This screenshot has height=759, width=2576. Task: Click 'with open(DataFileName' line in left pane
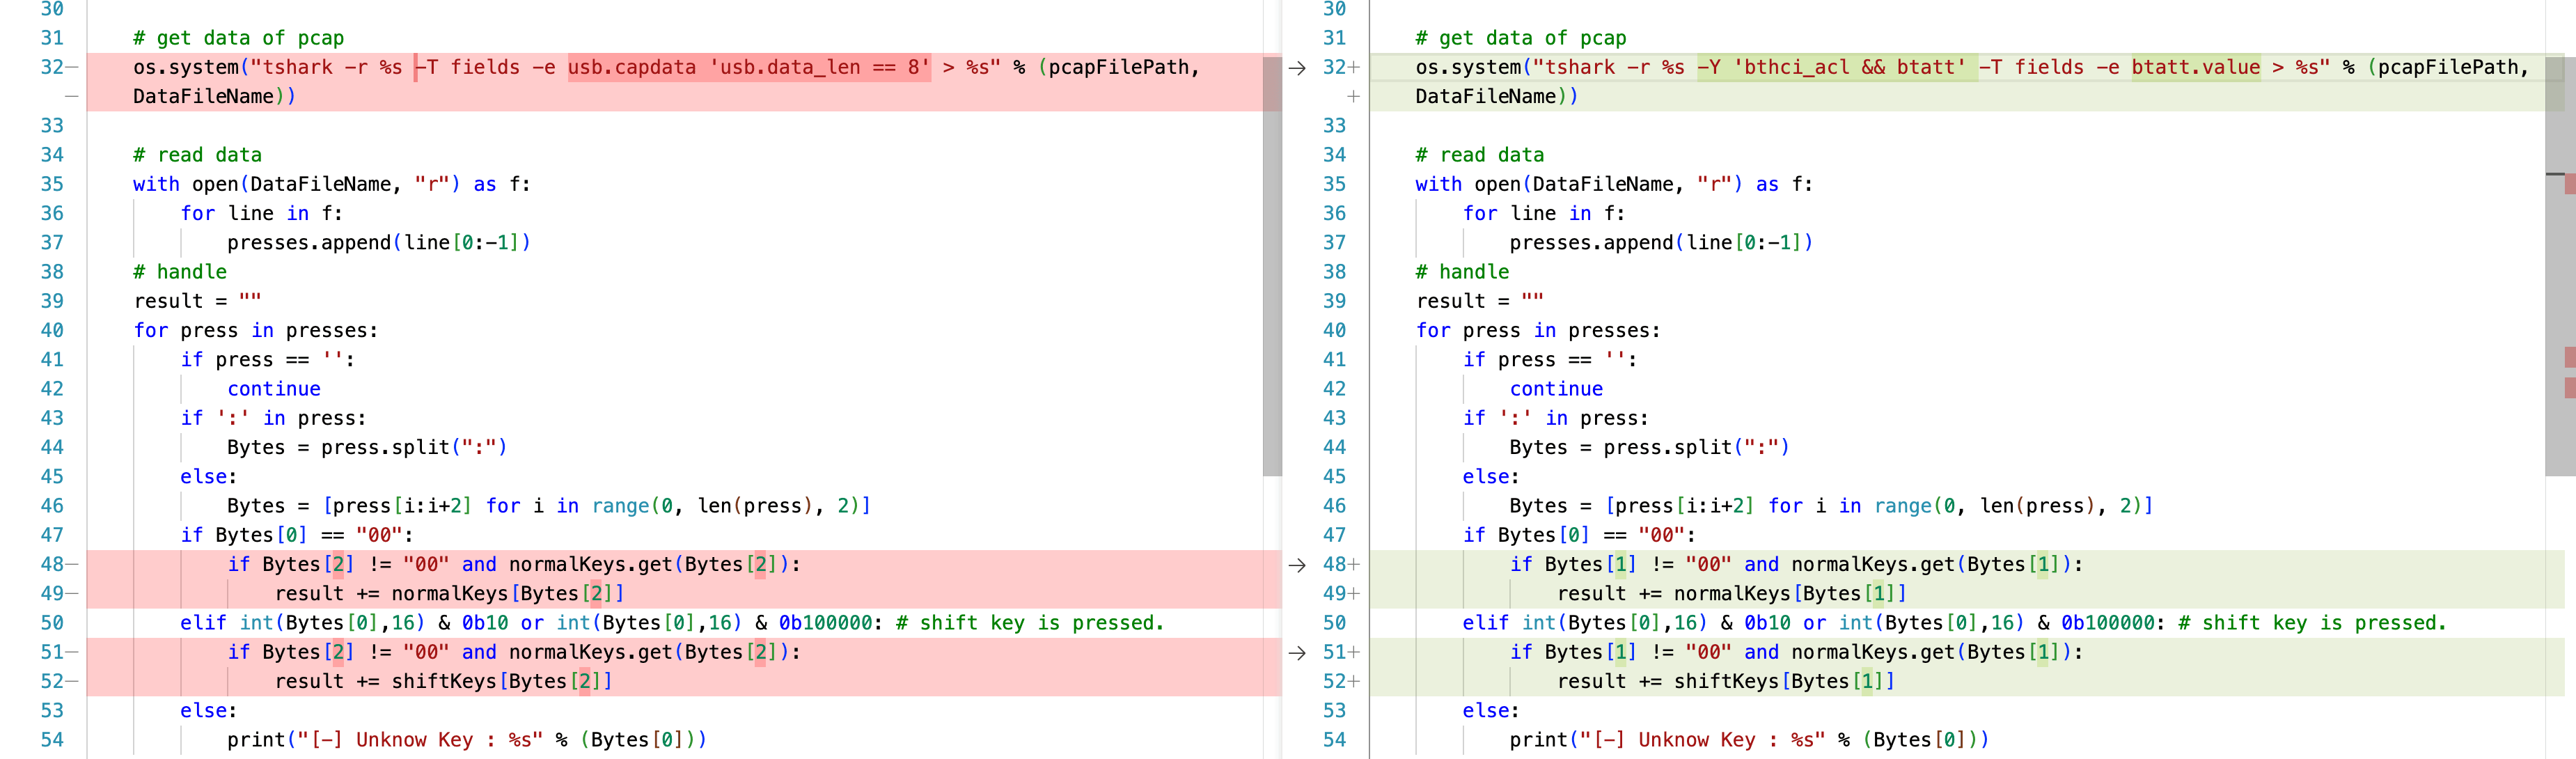332,184
